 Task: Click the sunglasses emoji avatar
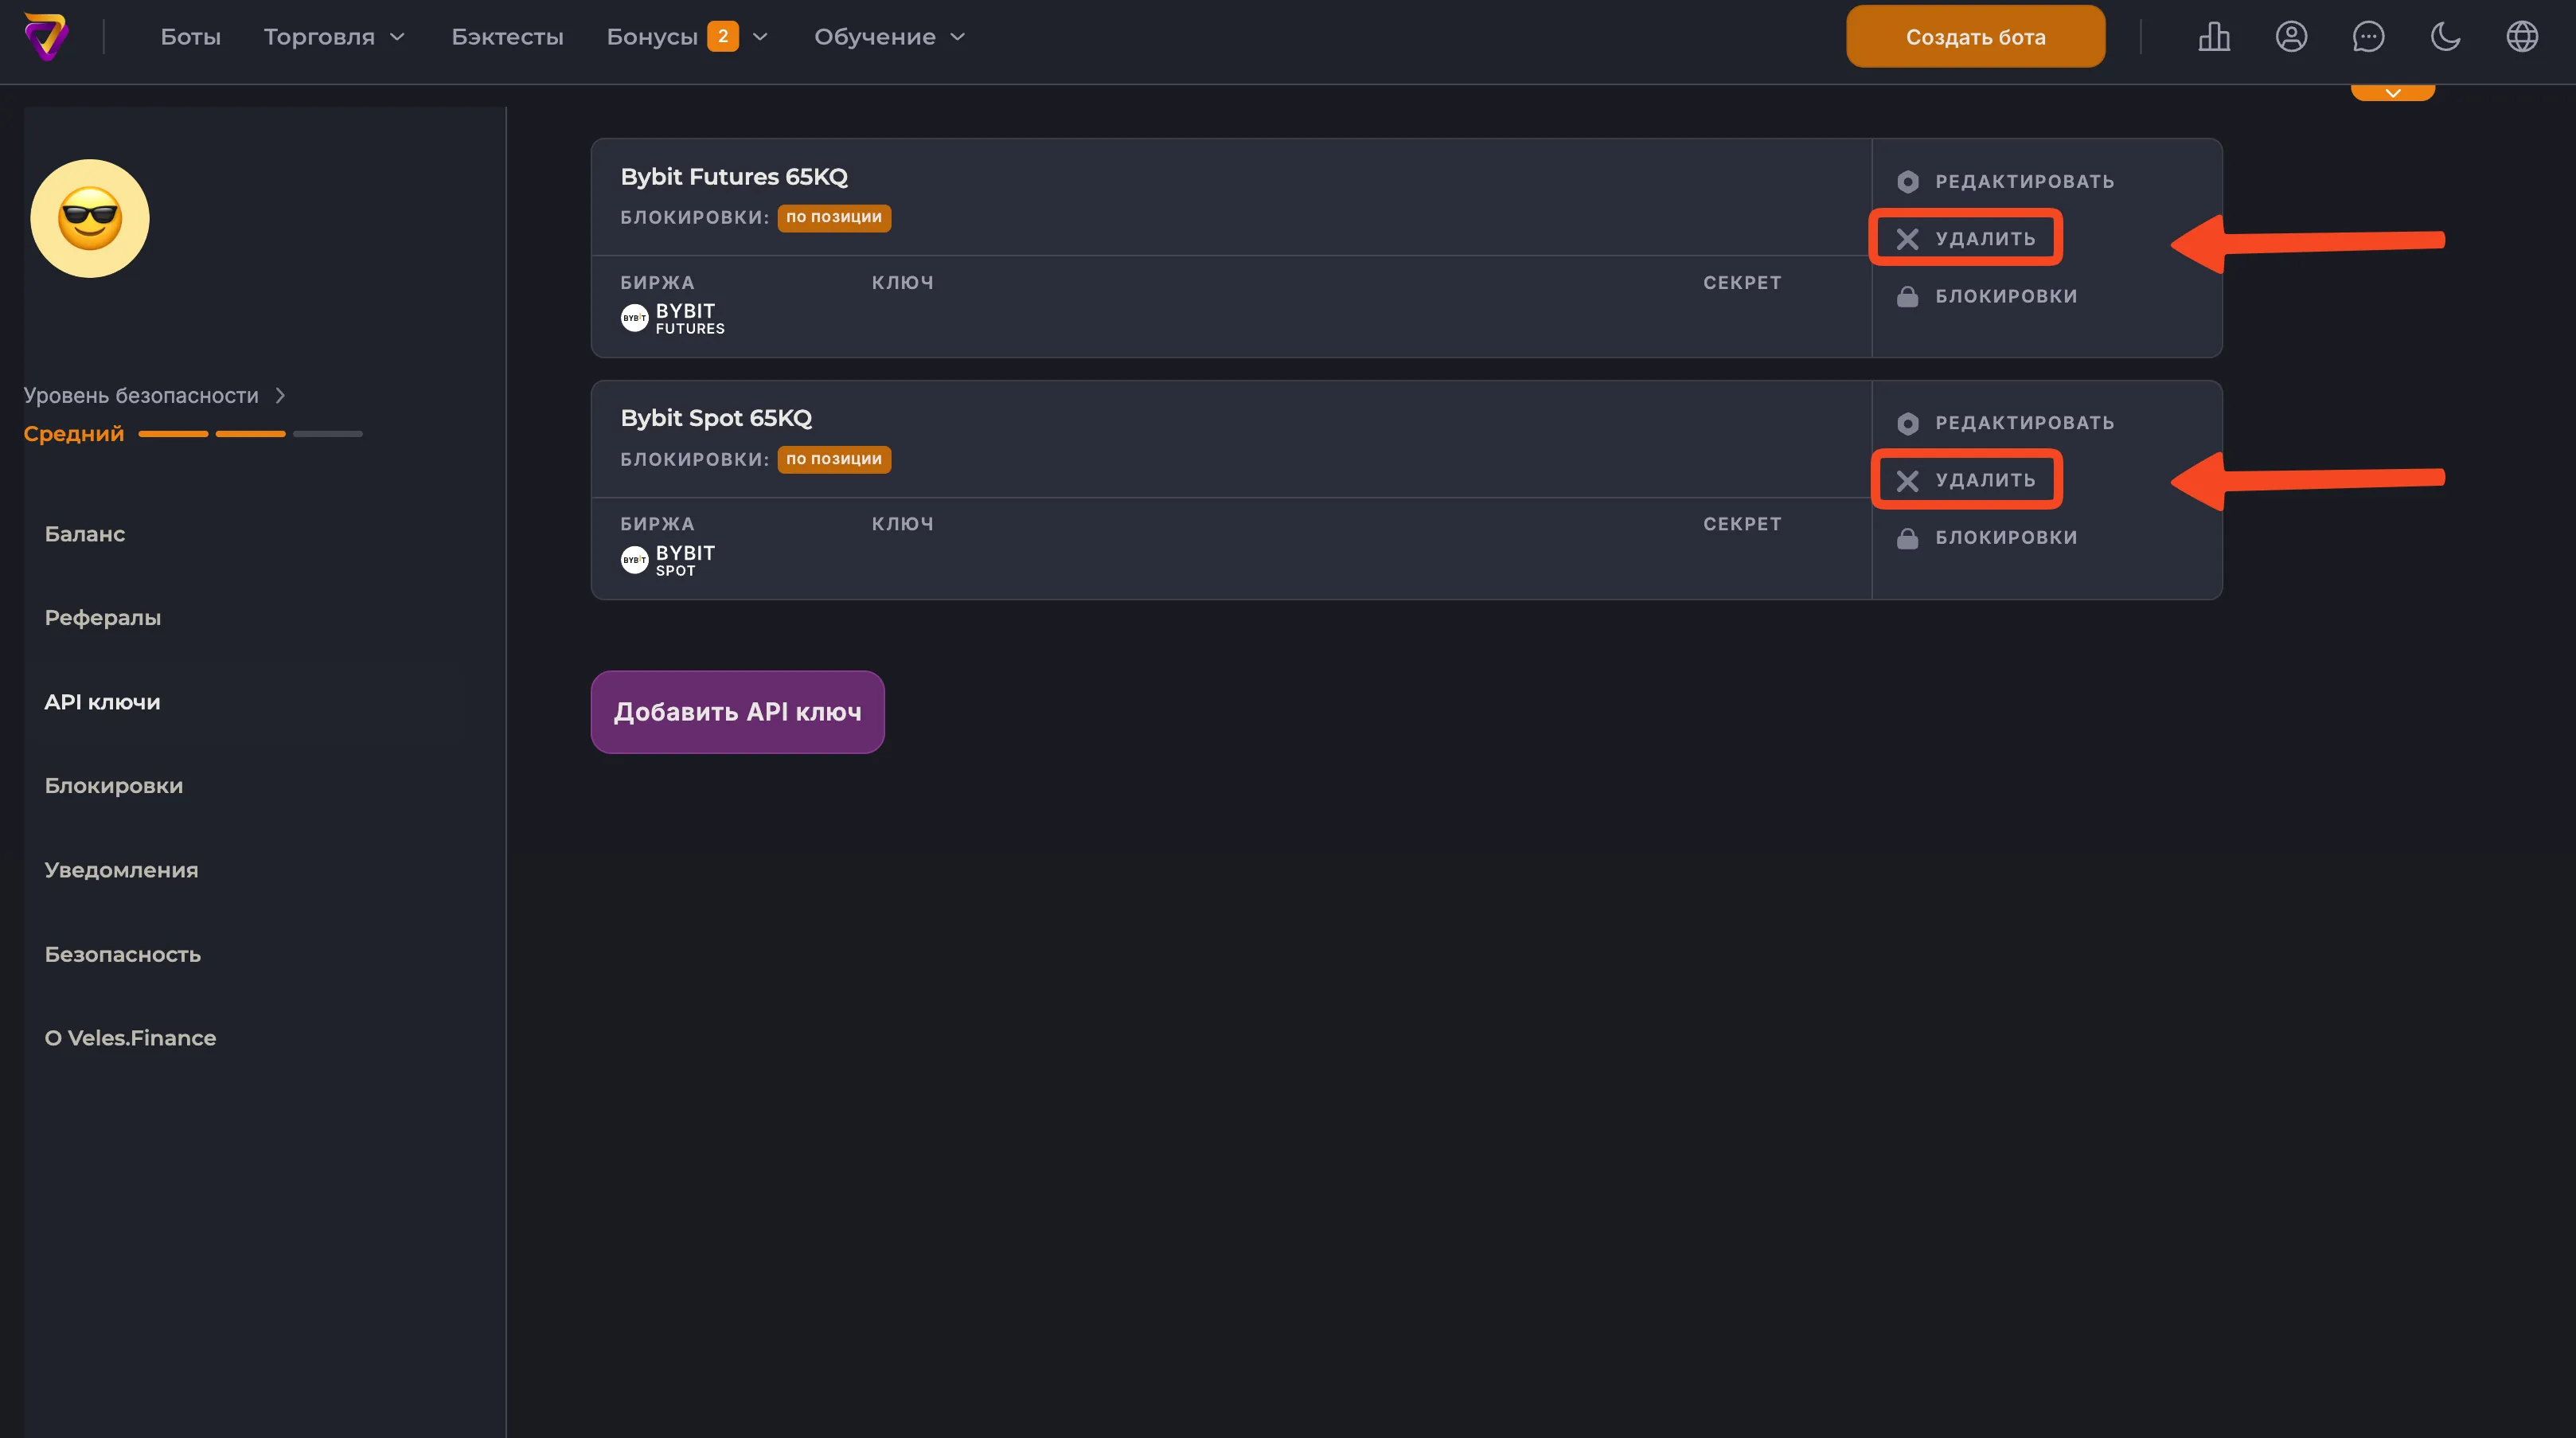[x=90, y=218]
